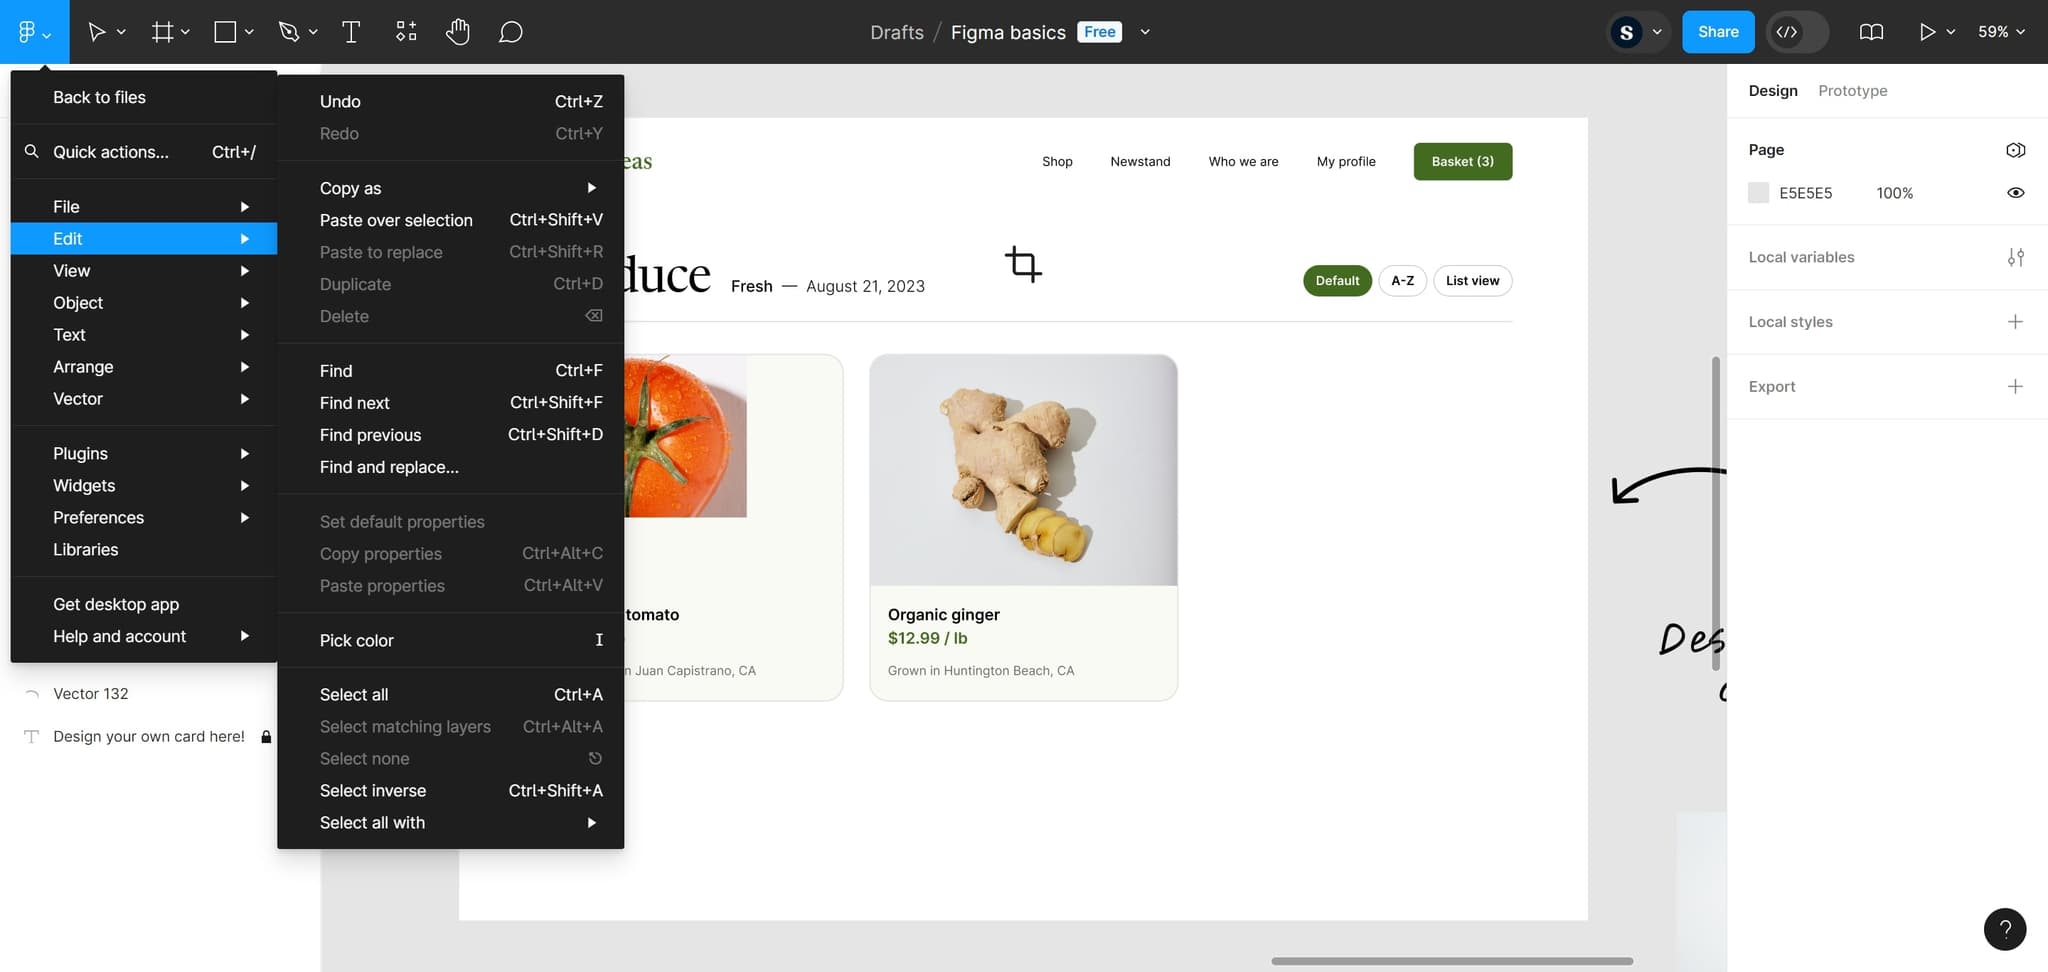This screenshot has height=972, width=2048.
Task: Open the Local variables settings
Action: click(x=2015, y=258)
